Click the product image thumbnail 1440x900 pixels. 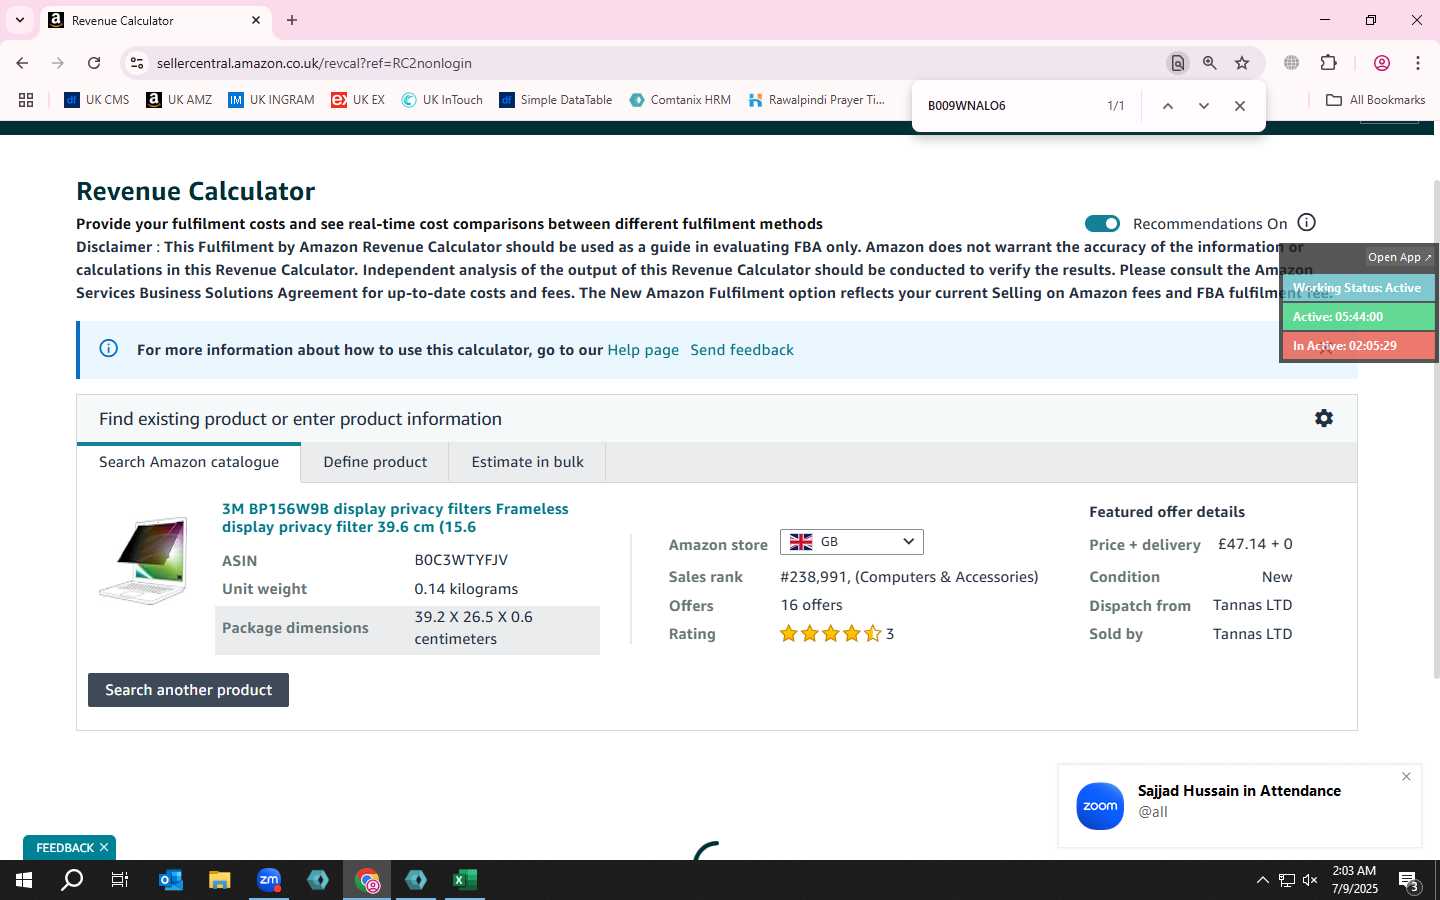(x=145, y=560)
